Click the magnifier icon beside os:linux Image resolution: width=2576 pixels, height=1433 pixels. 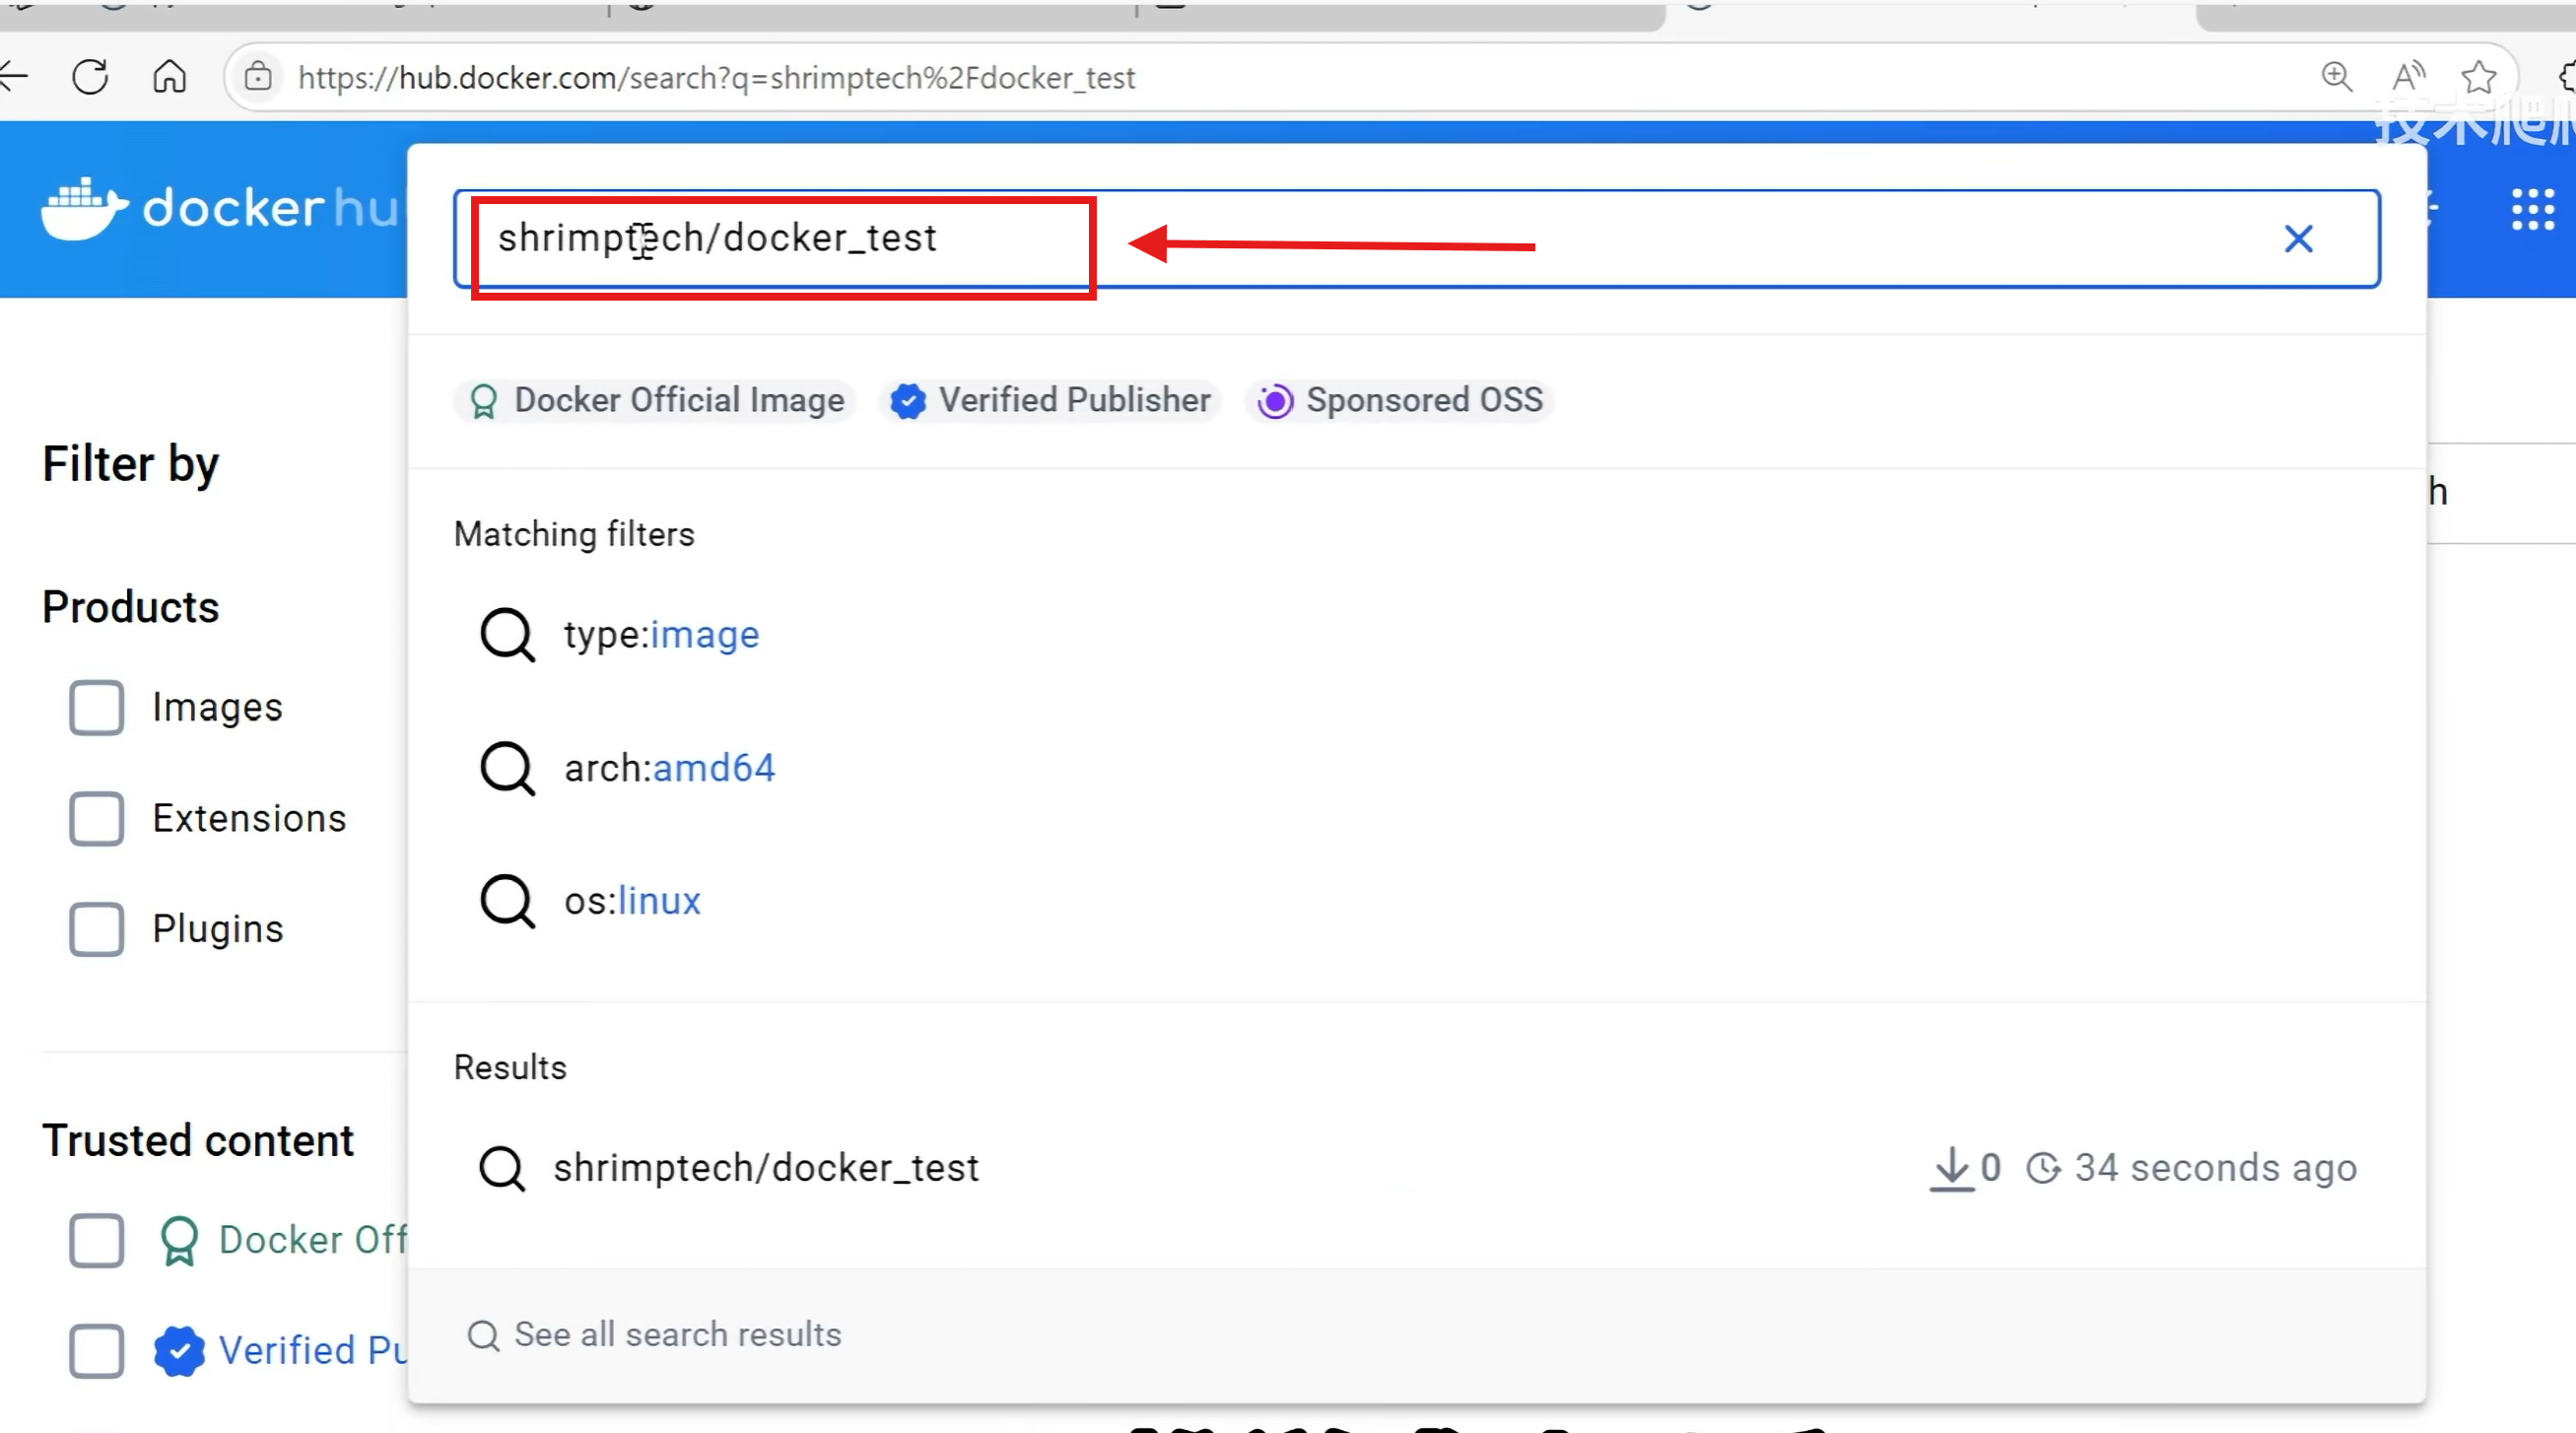tap(508, 901)
